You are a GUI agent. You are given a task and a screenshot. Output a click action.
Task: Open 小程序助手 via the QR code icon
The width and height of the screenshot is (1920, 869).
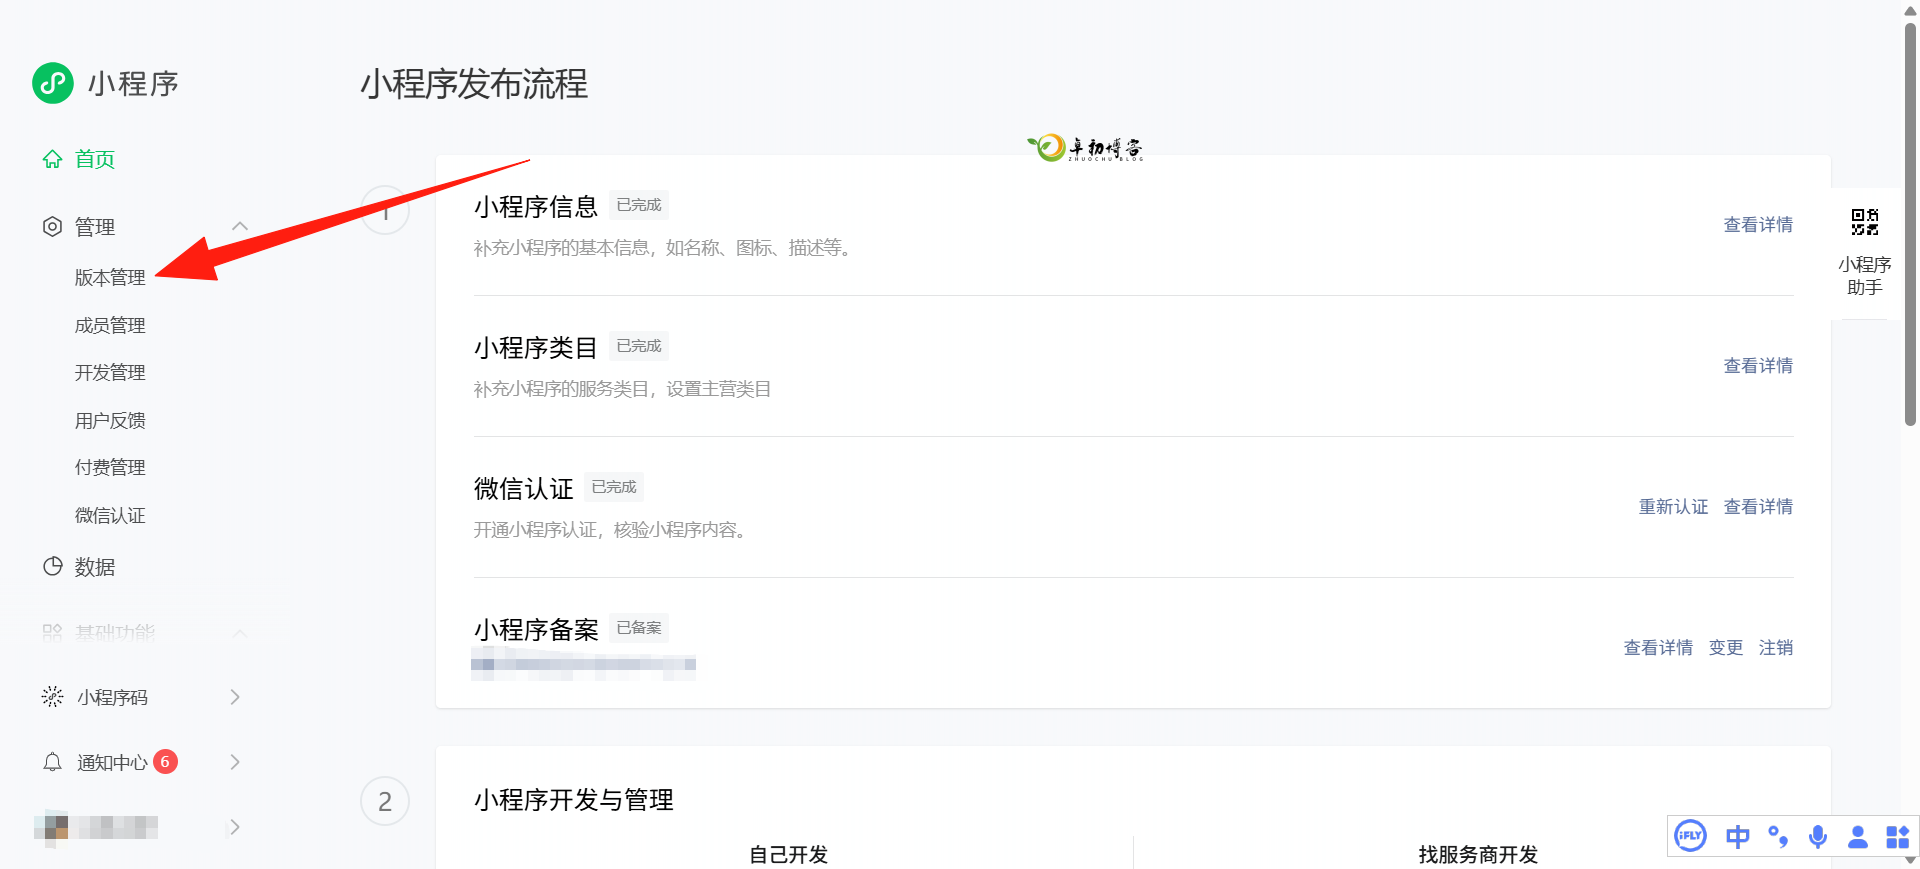coord(1864,222)
